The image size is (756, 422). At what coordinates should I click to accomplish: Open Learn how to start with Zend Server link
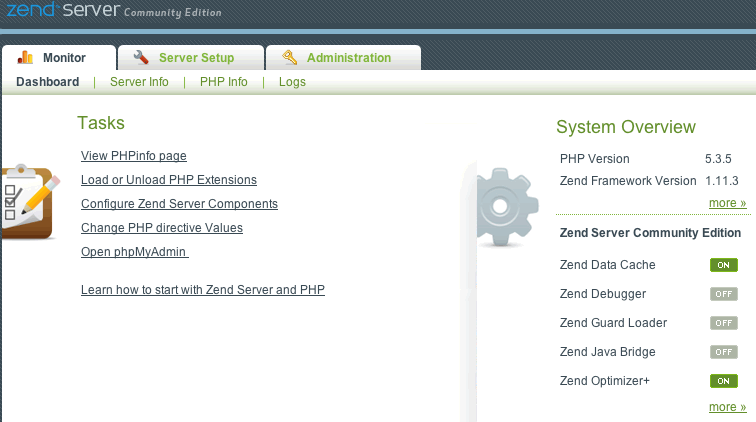[x=202, y=290]
